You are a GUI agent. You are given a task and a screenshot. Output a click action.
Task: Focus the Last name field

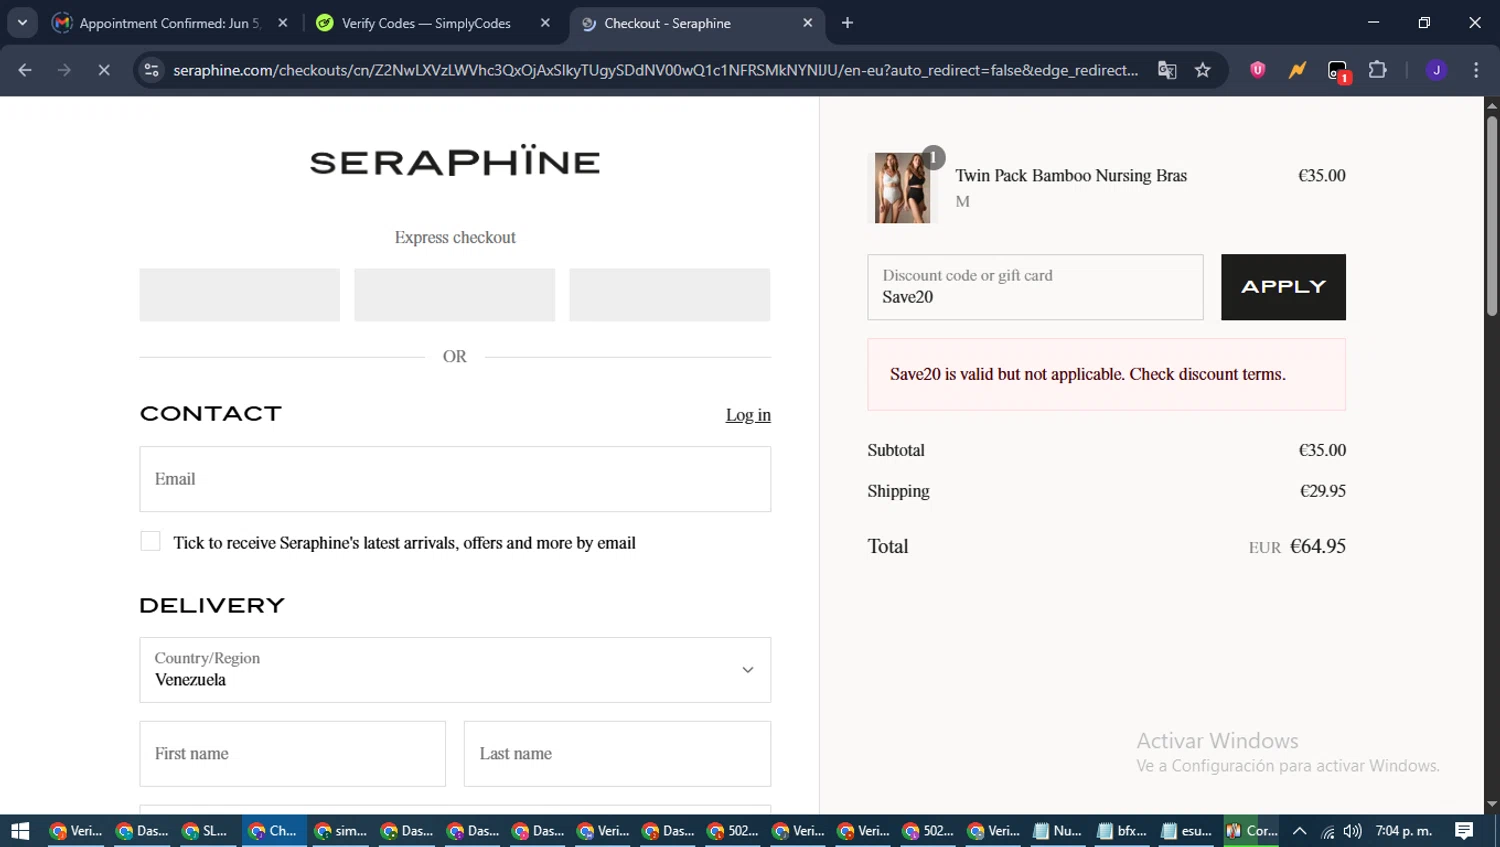[617, 754]
